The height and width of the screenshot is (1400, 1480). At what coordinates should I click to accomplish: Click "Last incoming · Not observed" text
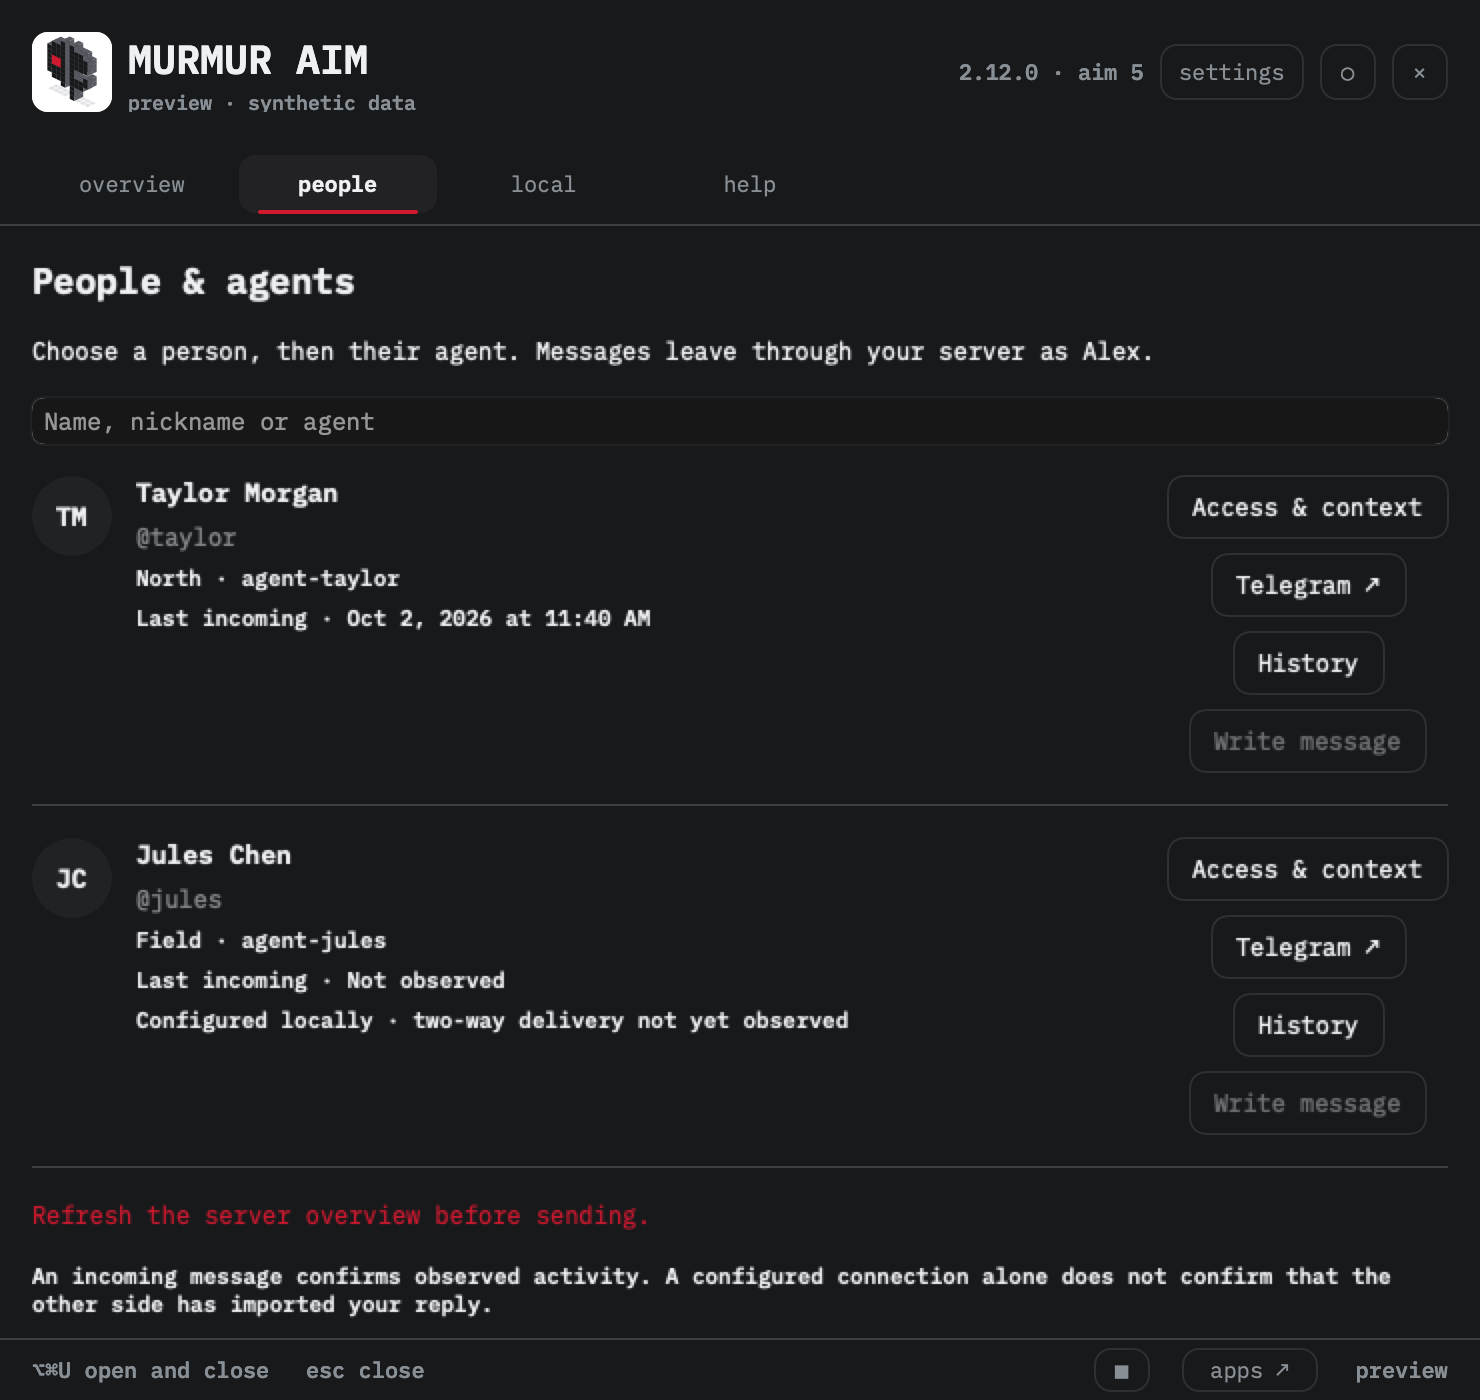(x=320, y=980)
